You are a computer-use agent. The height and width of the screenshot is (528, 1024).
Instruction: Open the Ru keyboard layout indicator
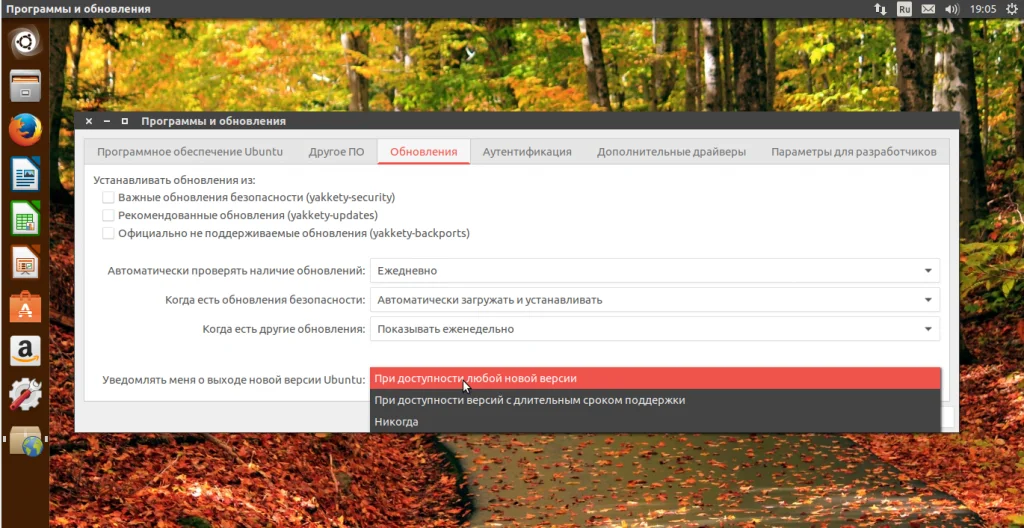(904, 9)
